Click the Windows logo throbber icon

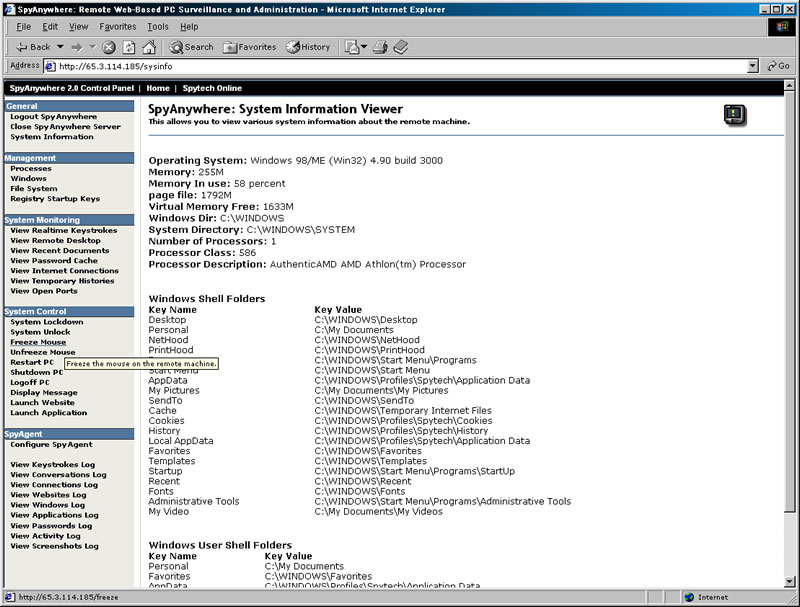782,27
